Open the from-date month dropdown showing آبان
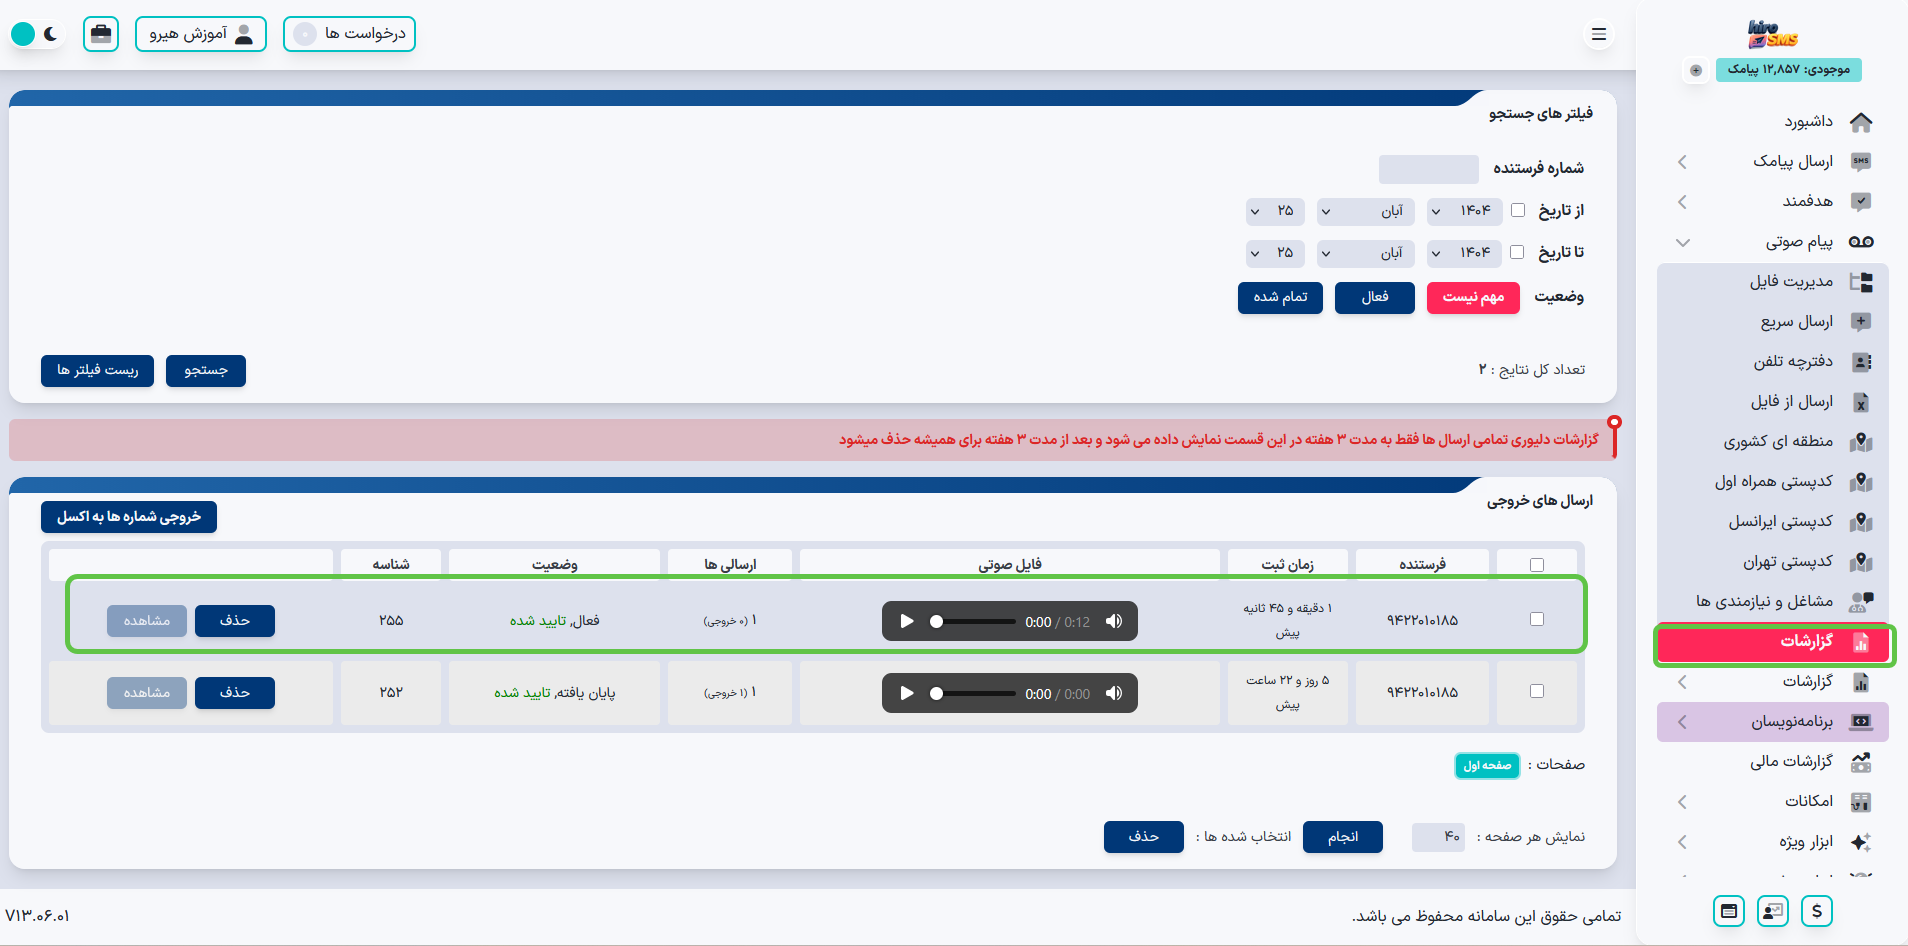The height and width of the screenshot is (946, 1908). coord(1366,211)
